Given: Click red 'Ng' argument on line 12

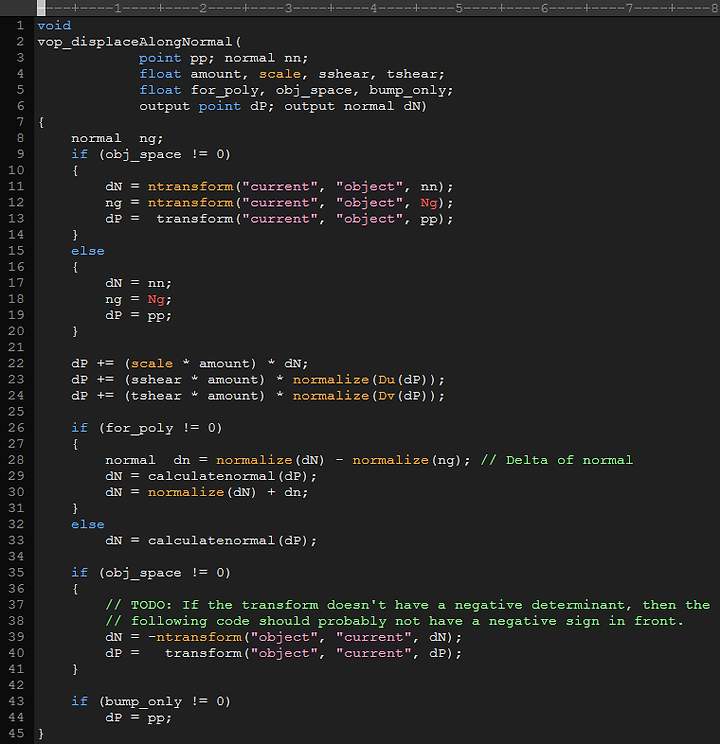Looking at the screenshot, I should pyautogui.click(x=429, y=203).
